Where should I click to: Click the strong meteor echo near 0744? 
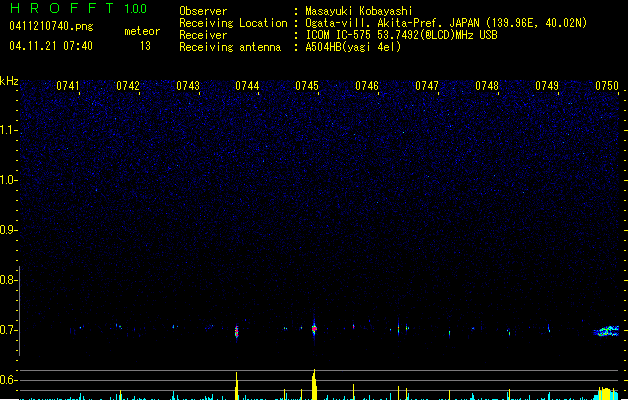coord(236,332)
